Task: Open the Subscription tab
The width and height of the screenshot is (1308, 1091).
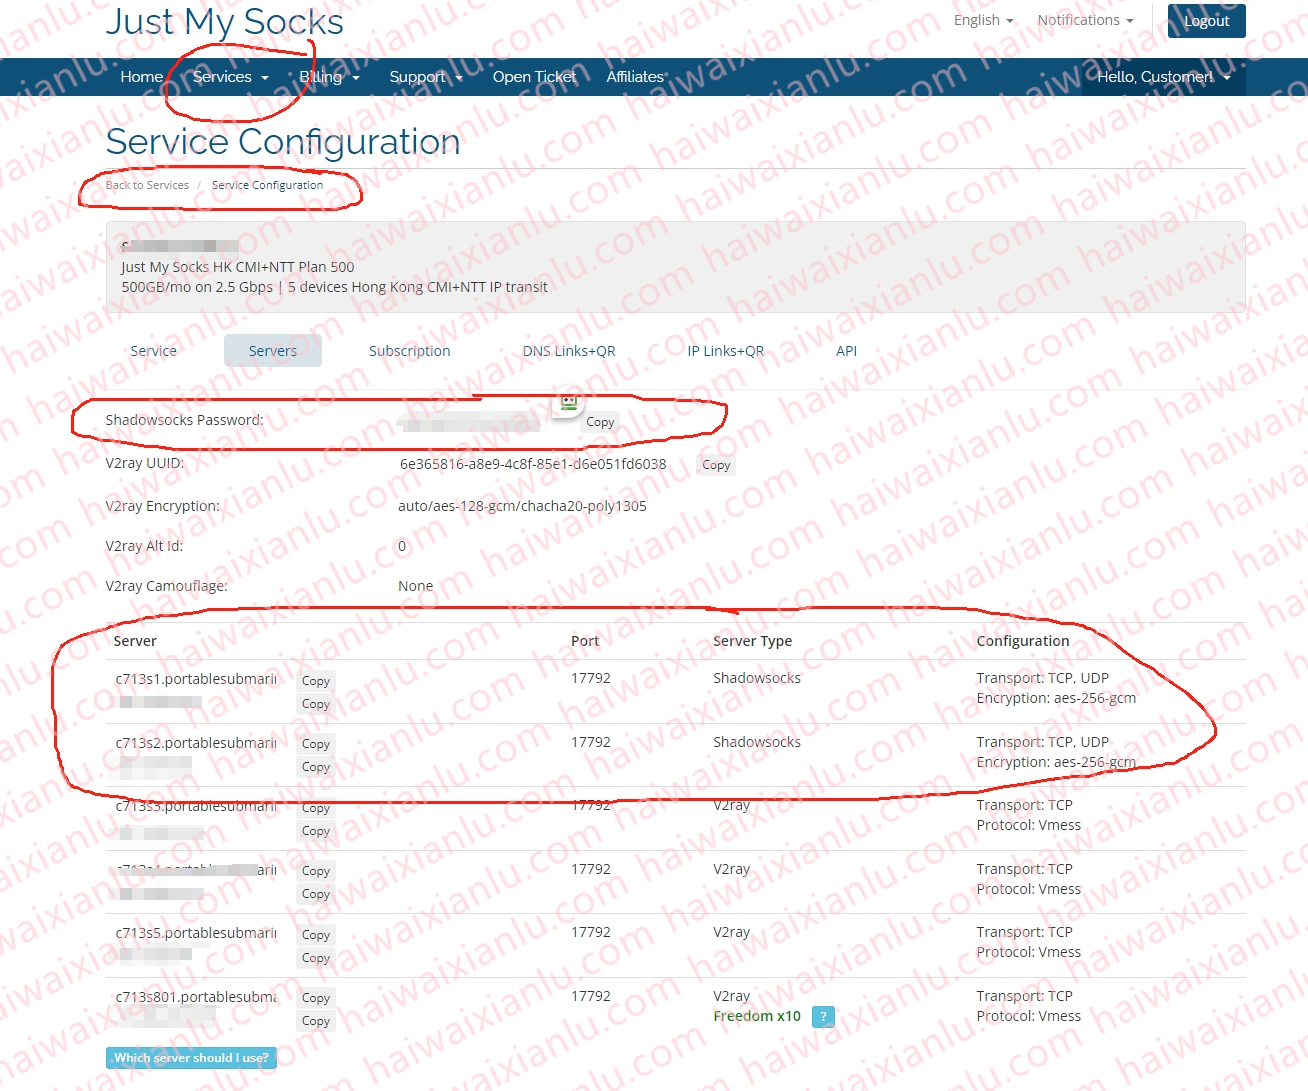Action: pos(409,351)
